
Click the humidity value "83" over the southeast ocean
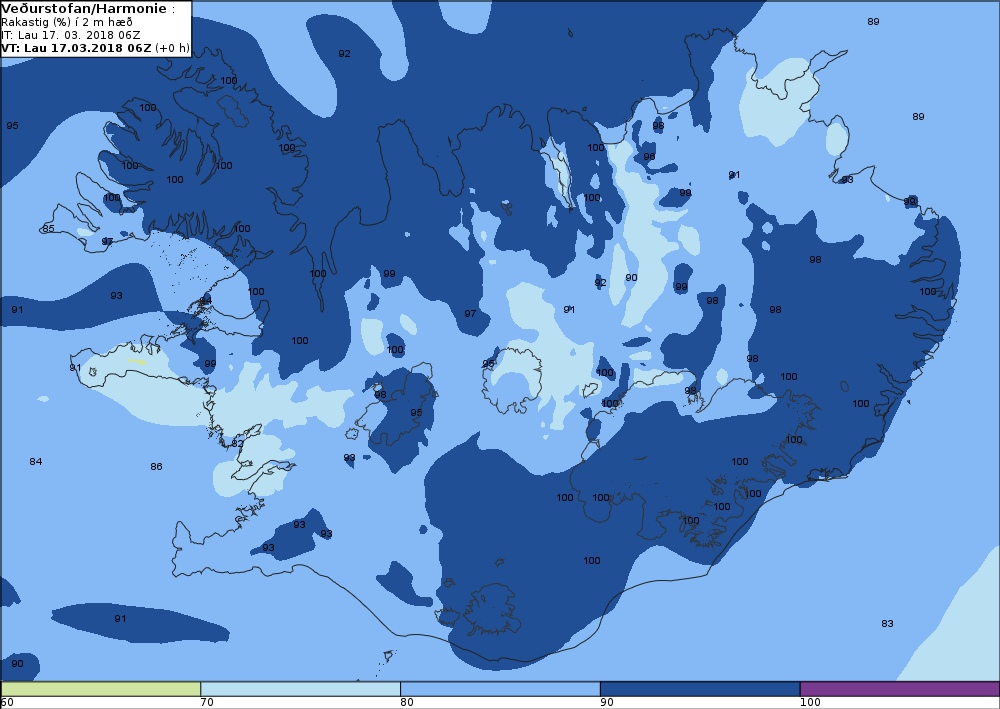(x=887, y=624)
